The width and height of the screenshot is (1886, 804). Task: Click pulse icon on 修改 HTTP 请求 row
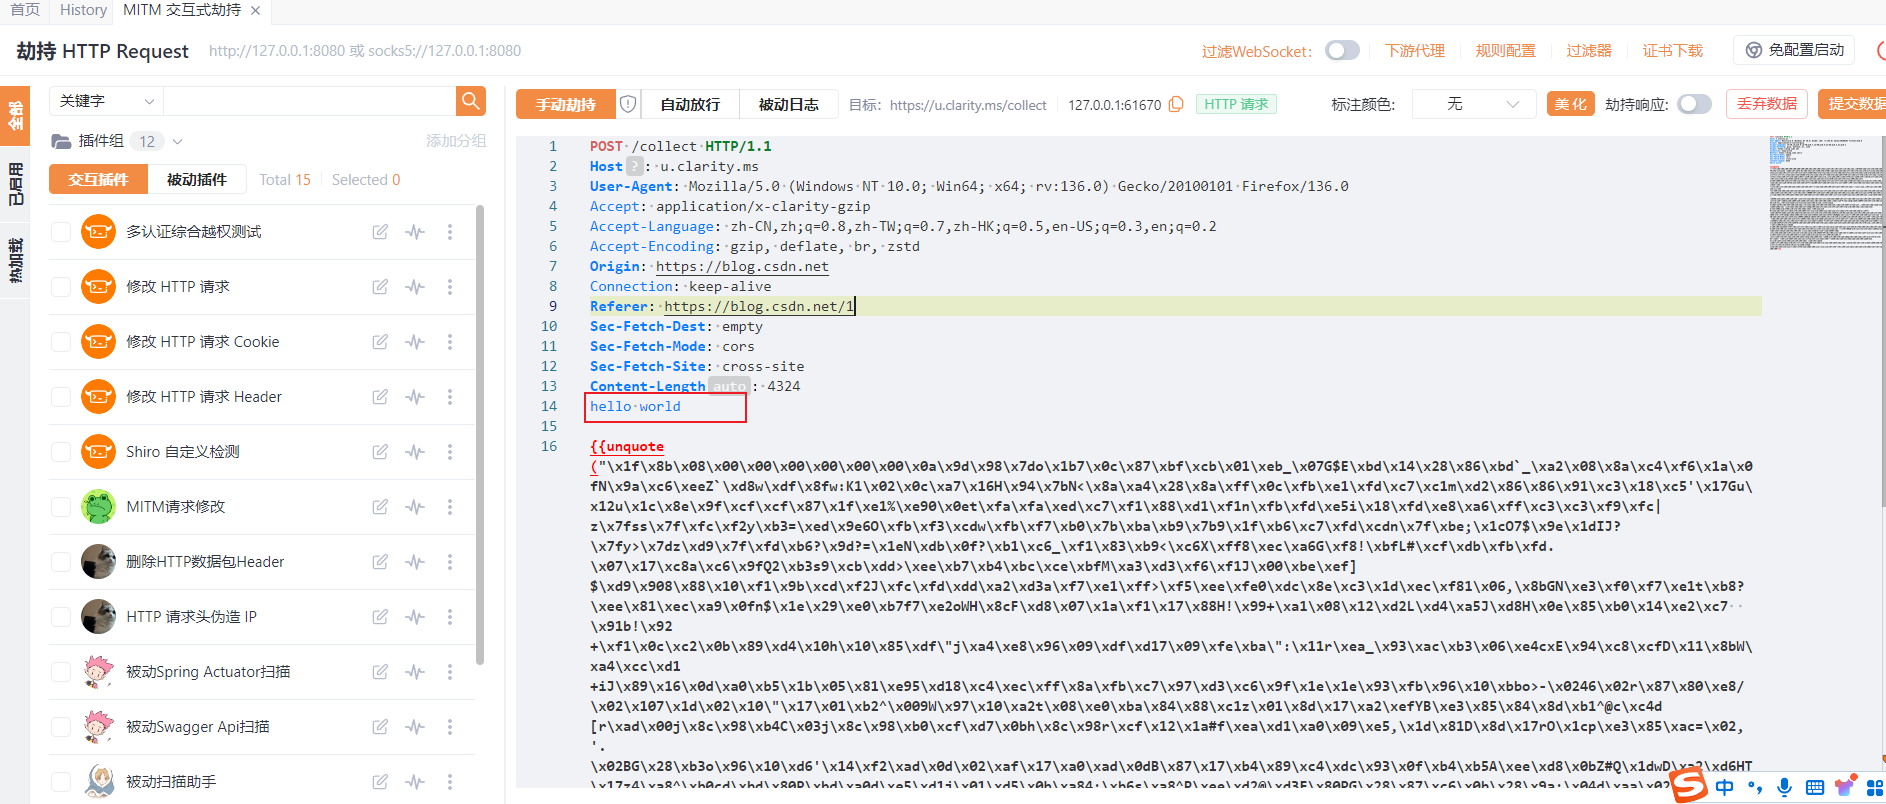pyautogui.click(x=415, y=287)
